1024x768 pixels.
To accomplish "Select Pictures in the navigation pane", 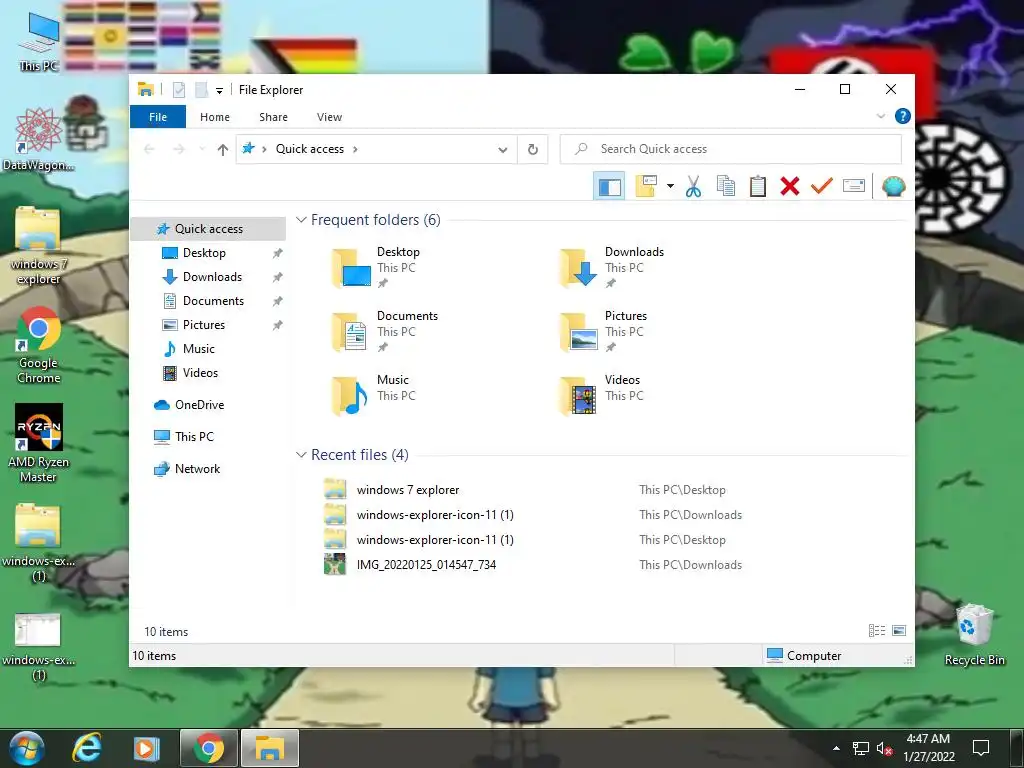I will [204, 325].
